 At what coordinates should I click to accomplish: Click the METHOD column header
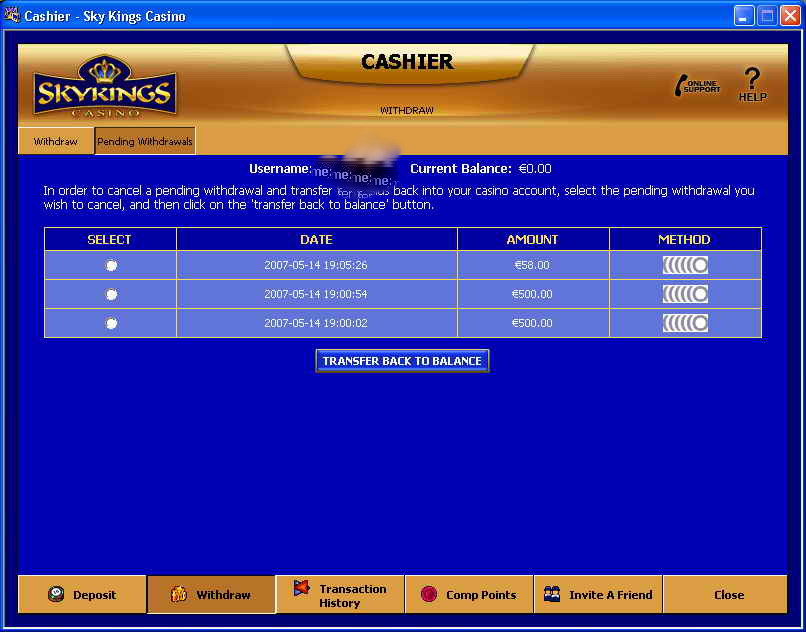click(685, 240)
